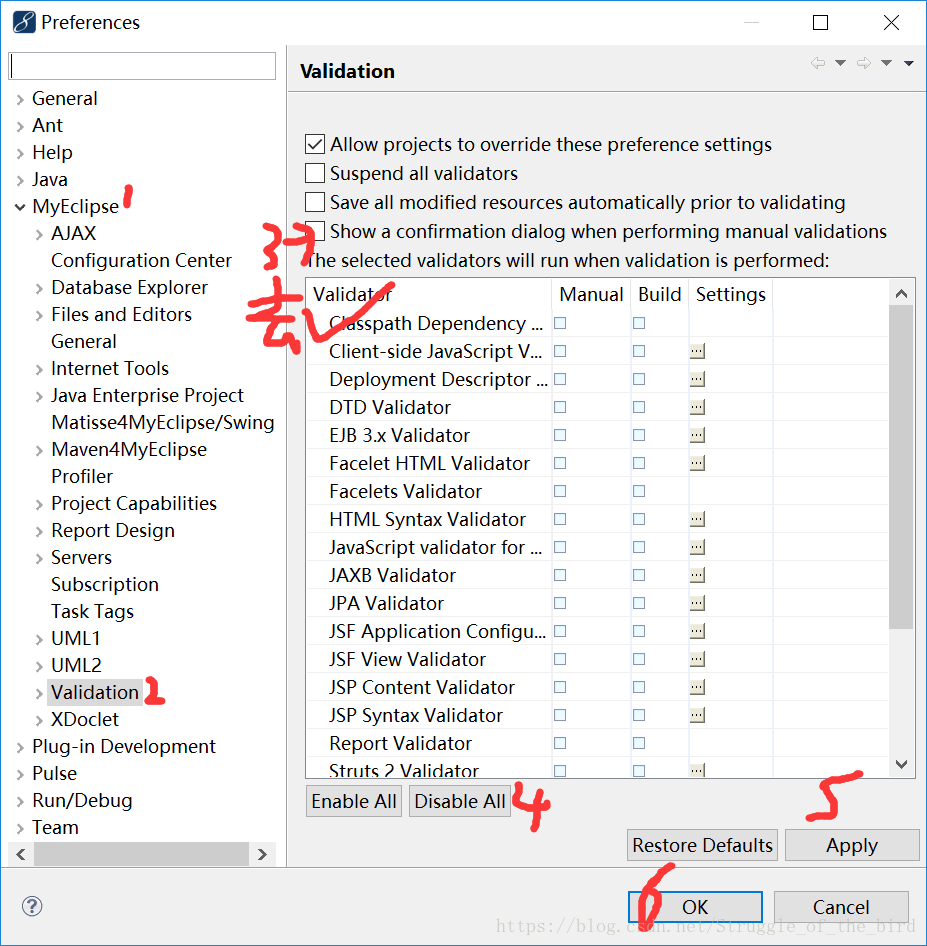Open settings for JPA Validator
Viewport: 927px width, 946px height.
[697, 603]
